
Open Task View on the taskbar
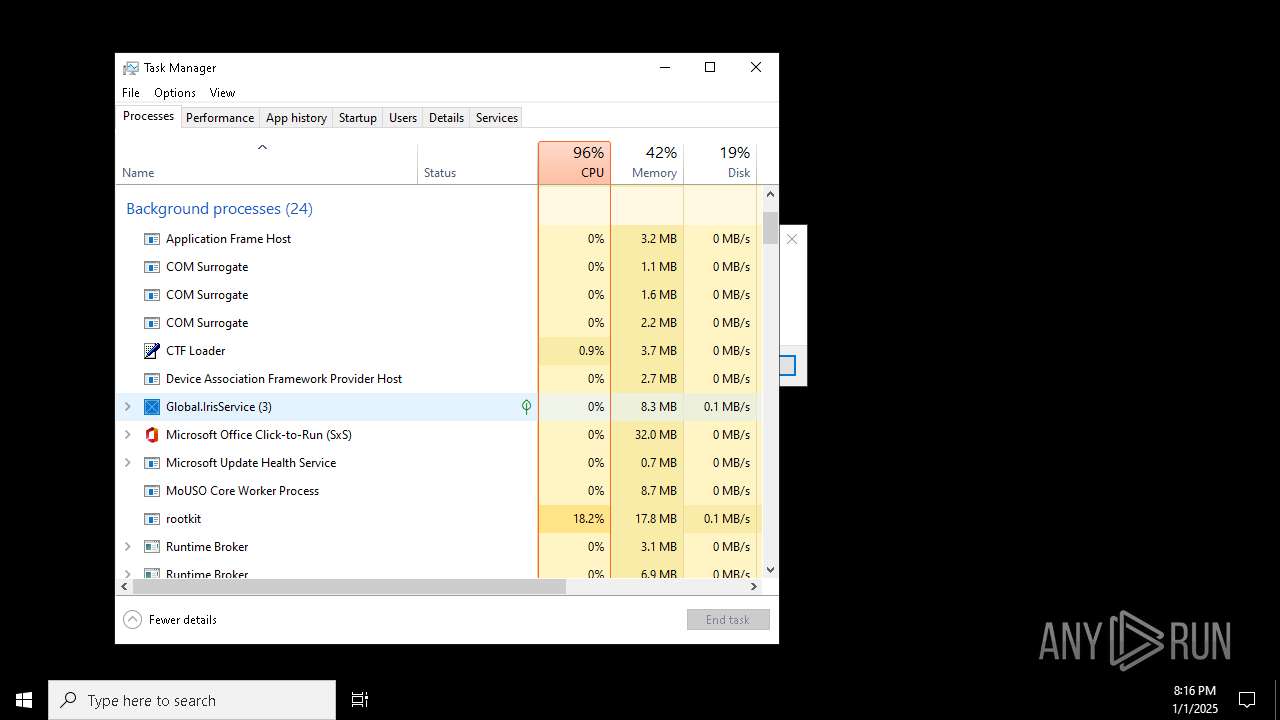tap(360, 700)
